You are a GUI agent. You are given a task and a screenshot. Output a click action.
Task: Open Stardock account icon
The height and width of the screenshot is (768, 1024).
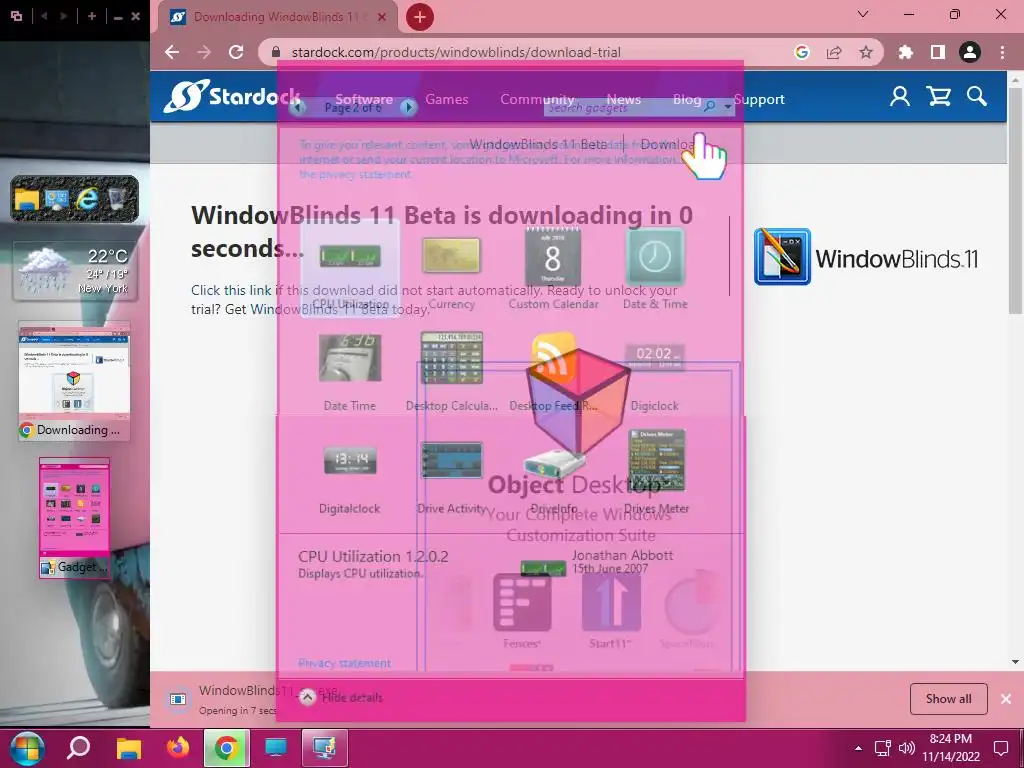click(x=899, y=97)
